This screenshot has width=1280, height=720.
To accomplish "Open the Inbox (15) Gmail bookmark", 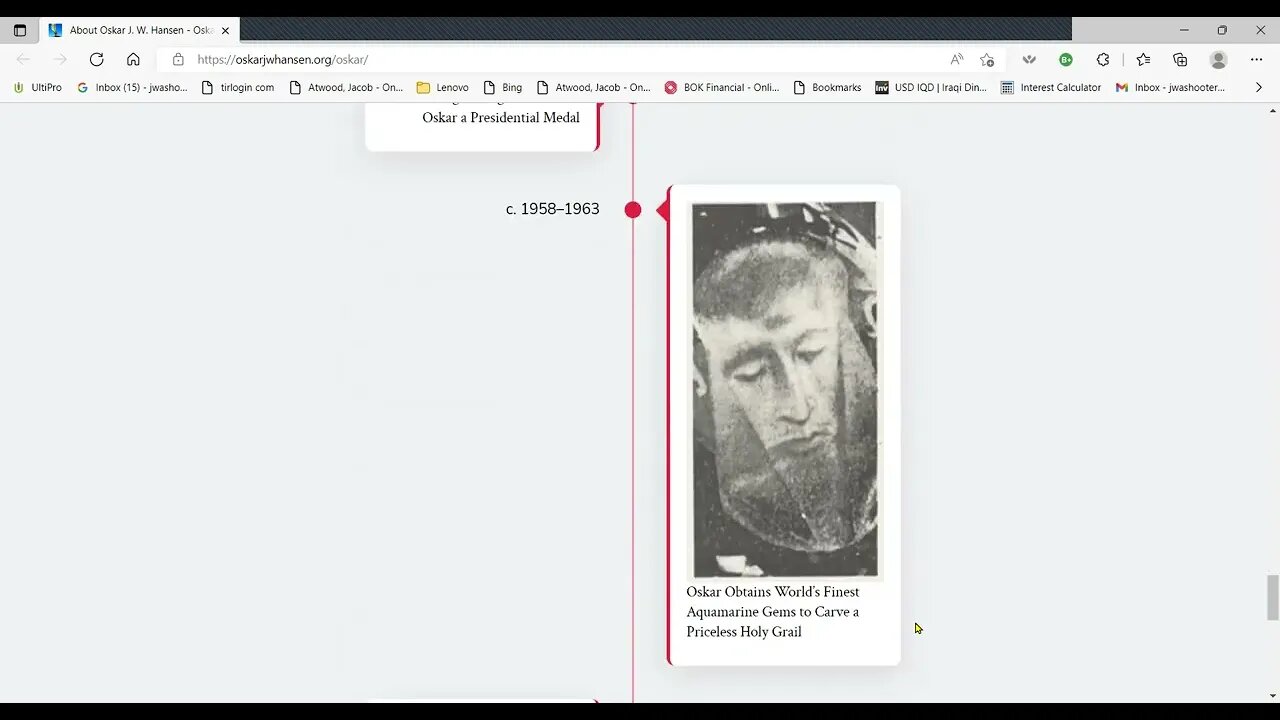I will pyautogui.click(x=132, y=87).
